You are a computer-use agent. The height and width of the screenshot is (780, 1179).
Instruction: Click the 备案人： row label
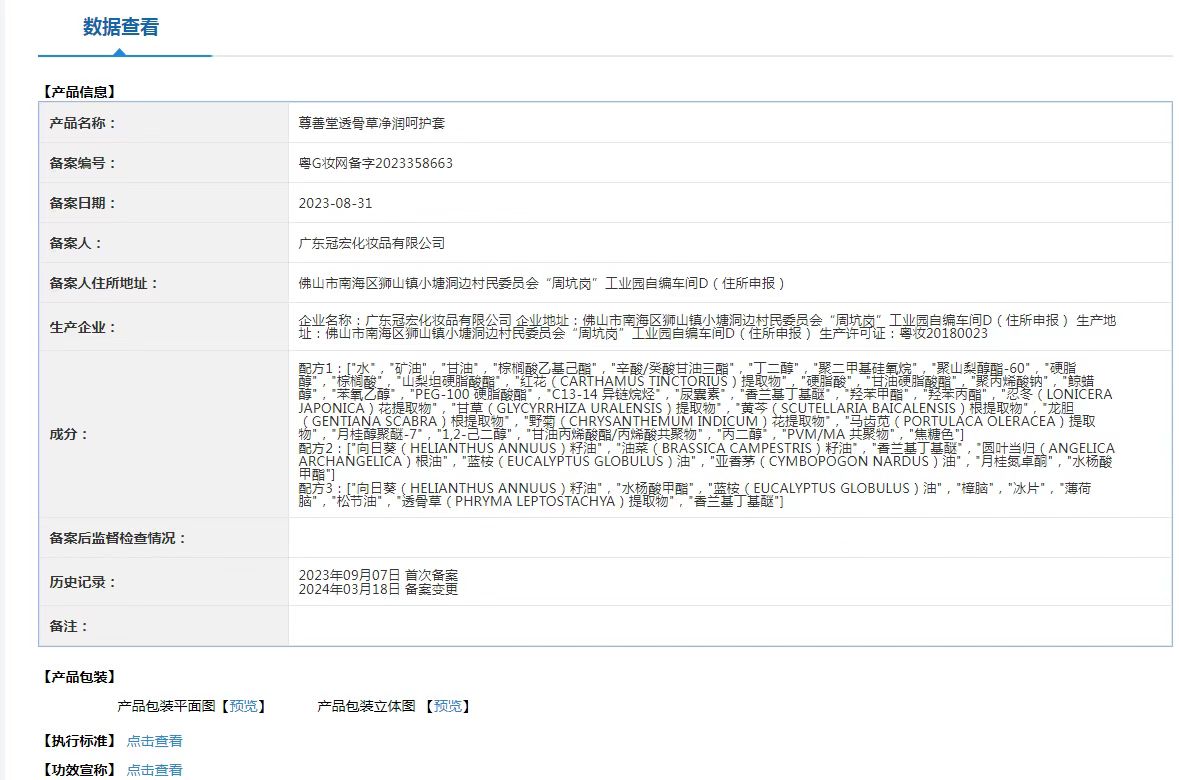pos(75,243)
